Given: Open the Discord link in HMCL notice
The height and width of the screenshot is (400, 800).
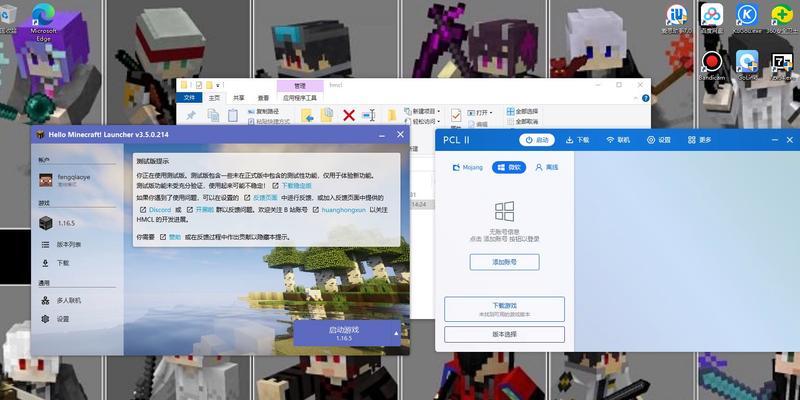Looking at the screenshot, I should (x=160, y=210).
